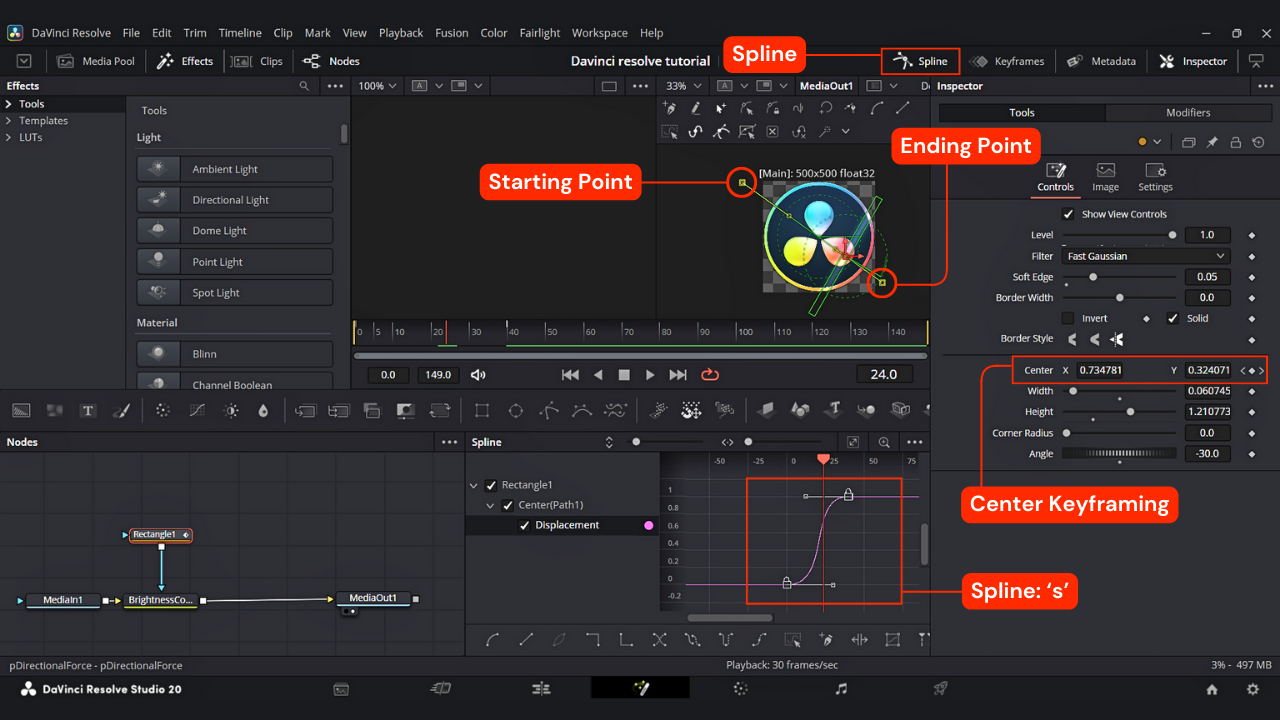Screen dimensions: 1280x720
Task: Open the Filter Fast Gaussian dropdown
Action: click(1145, 256)
